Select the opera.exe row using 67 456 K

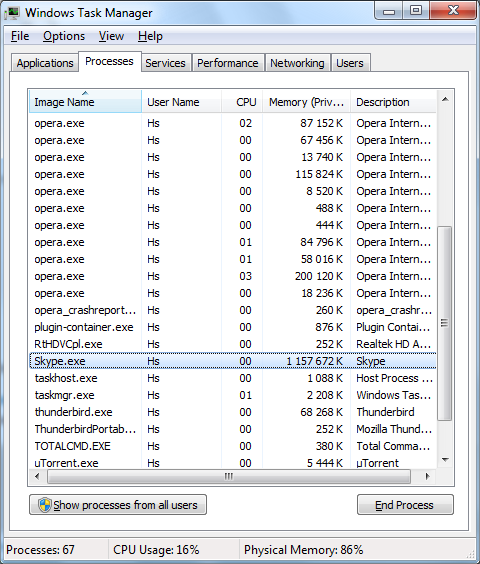[x=233, y=140]
